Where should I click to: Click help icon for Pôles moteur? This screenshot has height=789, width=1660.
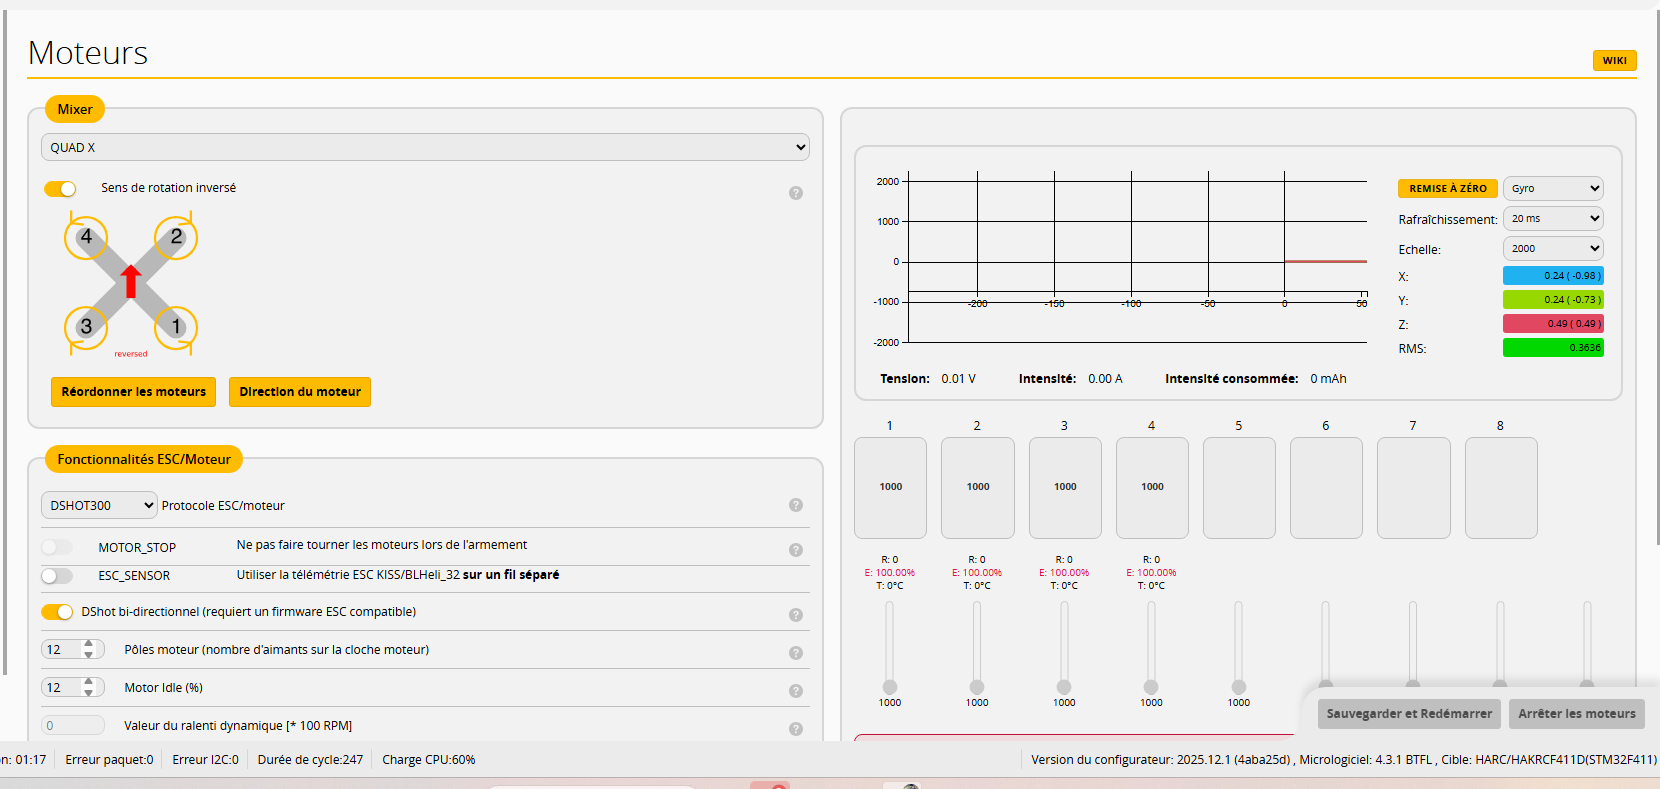point(795,653)
